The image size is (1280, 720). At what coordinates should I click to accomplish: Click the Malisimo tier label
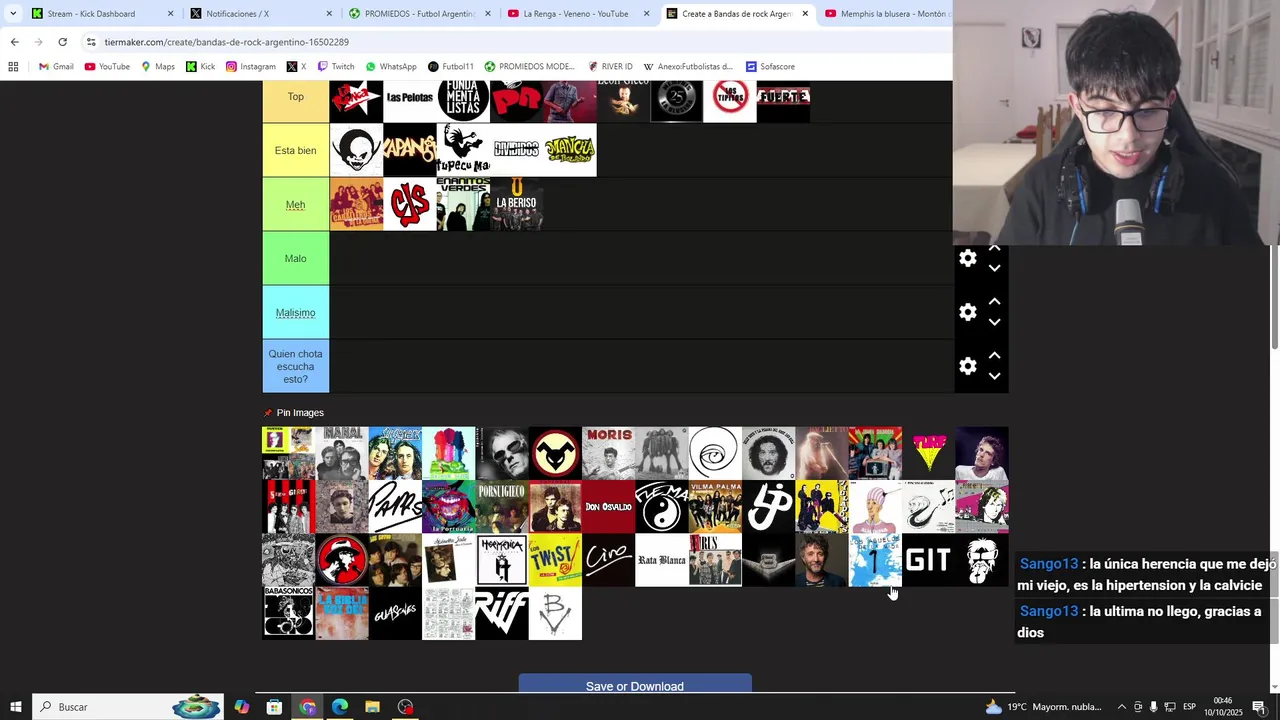[x=295, y=312]
